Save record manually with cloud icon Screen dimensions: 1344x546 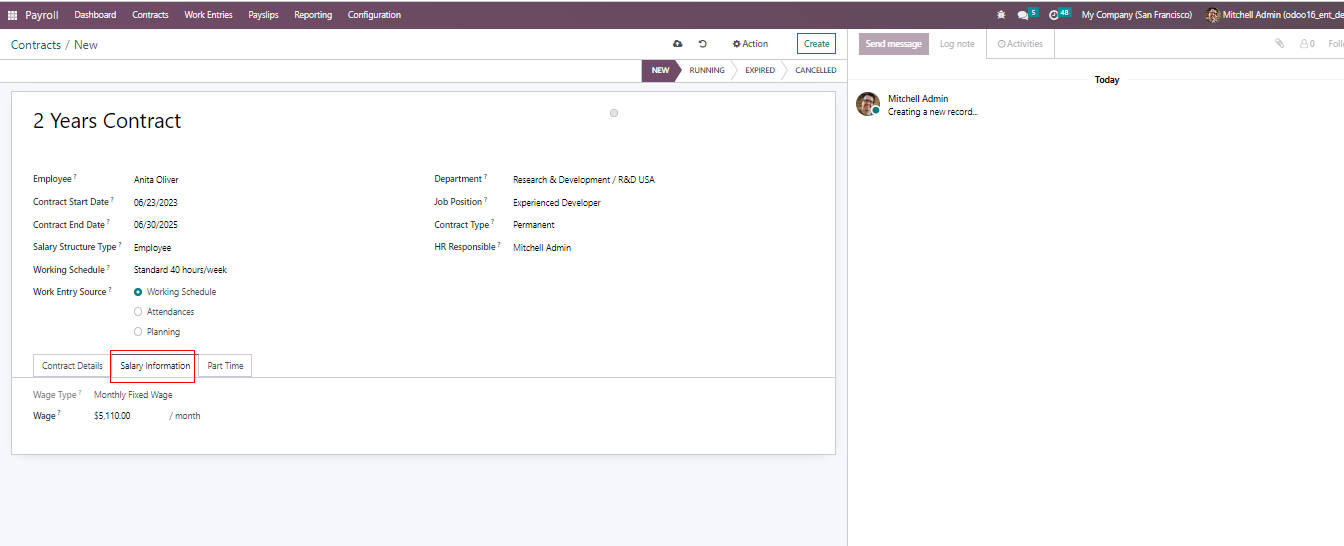678,44
